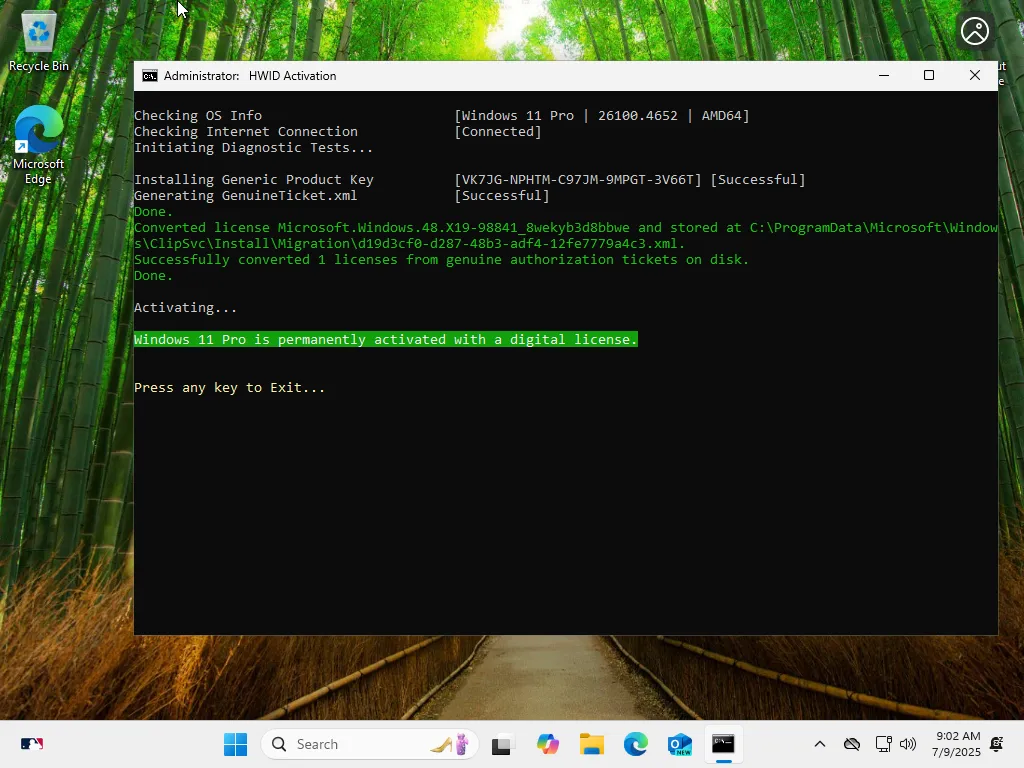Open Task View from the taskbar
The image size is (1024, 768).
(x=501, y=744)
